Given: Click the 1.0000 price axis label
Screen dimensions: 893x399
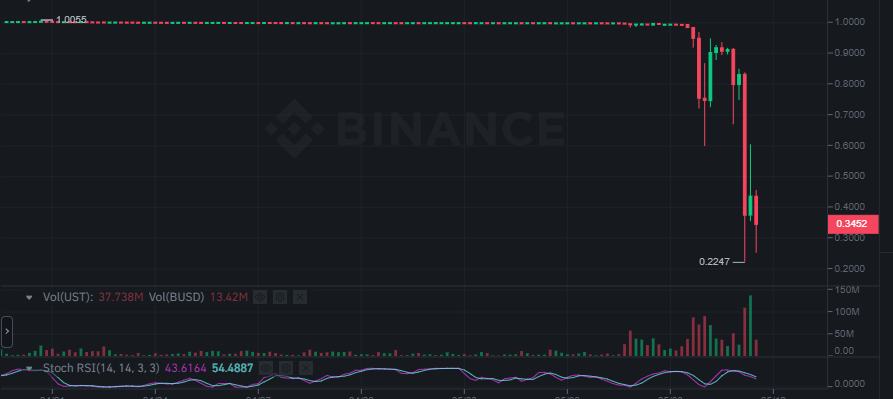Looking at the screenshot, I should [x=850, y=22].
